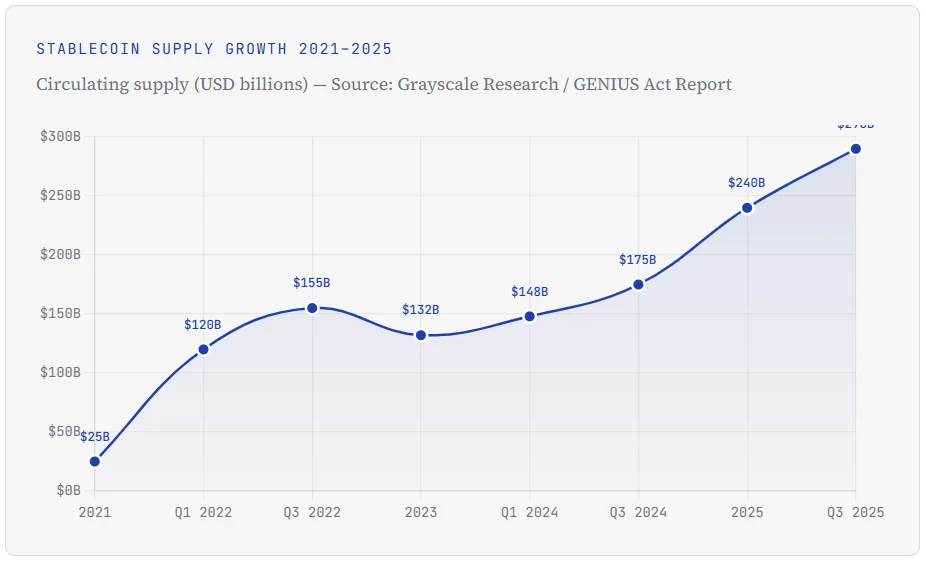The width and height of the screenshot is (926, 561).
Task: Click the $25B value label
Action: pos(95,437)
